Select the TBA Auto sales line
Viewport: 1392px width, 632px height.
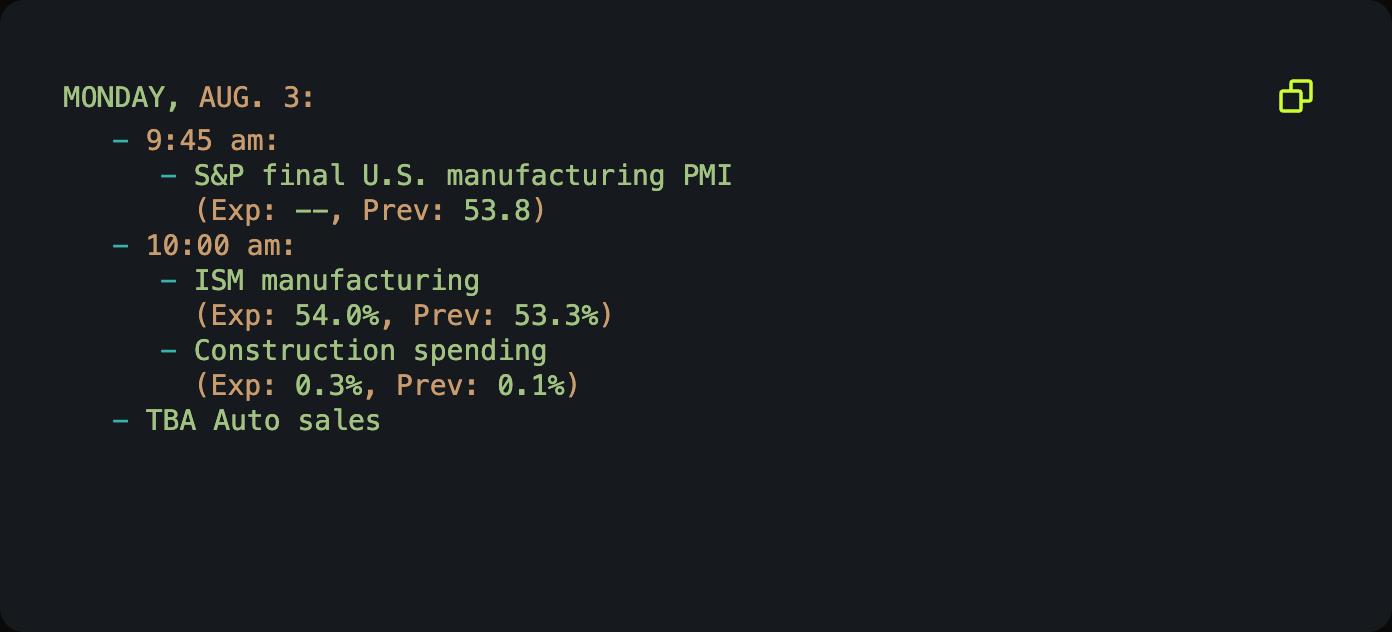click(263, 421)
